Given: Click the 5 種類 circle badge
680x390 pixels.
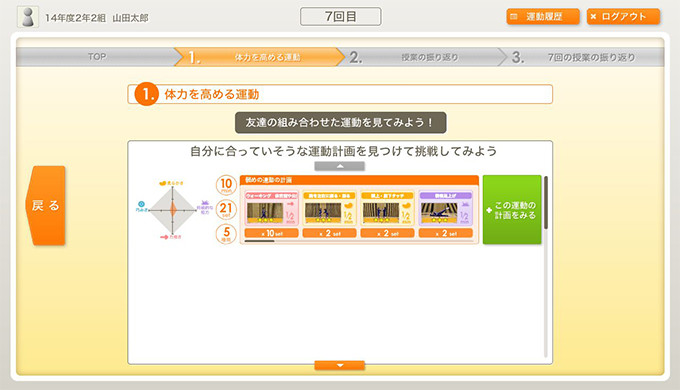Looking at the screenshot, I should [x=226, y=234].
